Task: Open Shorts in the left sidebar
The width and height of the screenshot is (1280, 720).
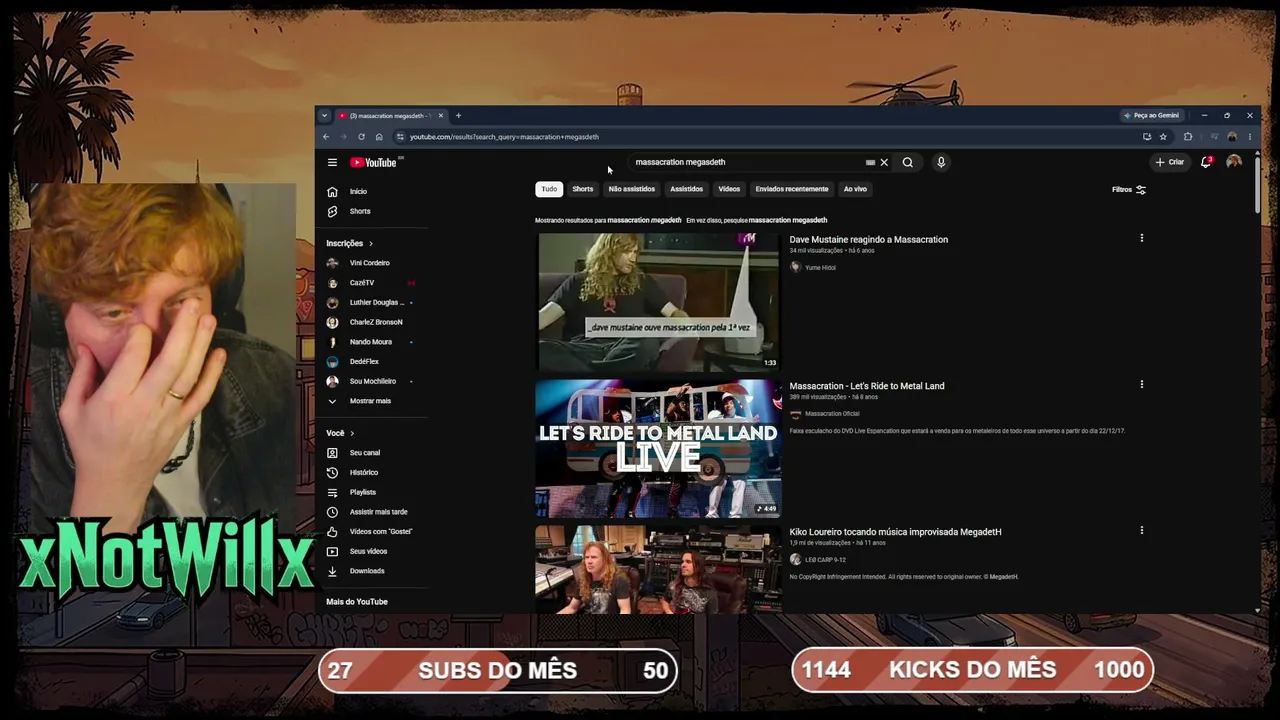Action: [360, 211]
